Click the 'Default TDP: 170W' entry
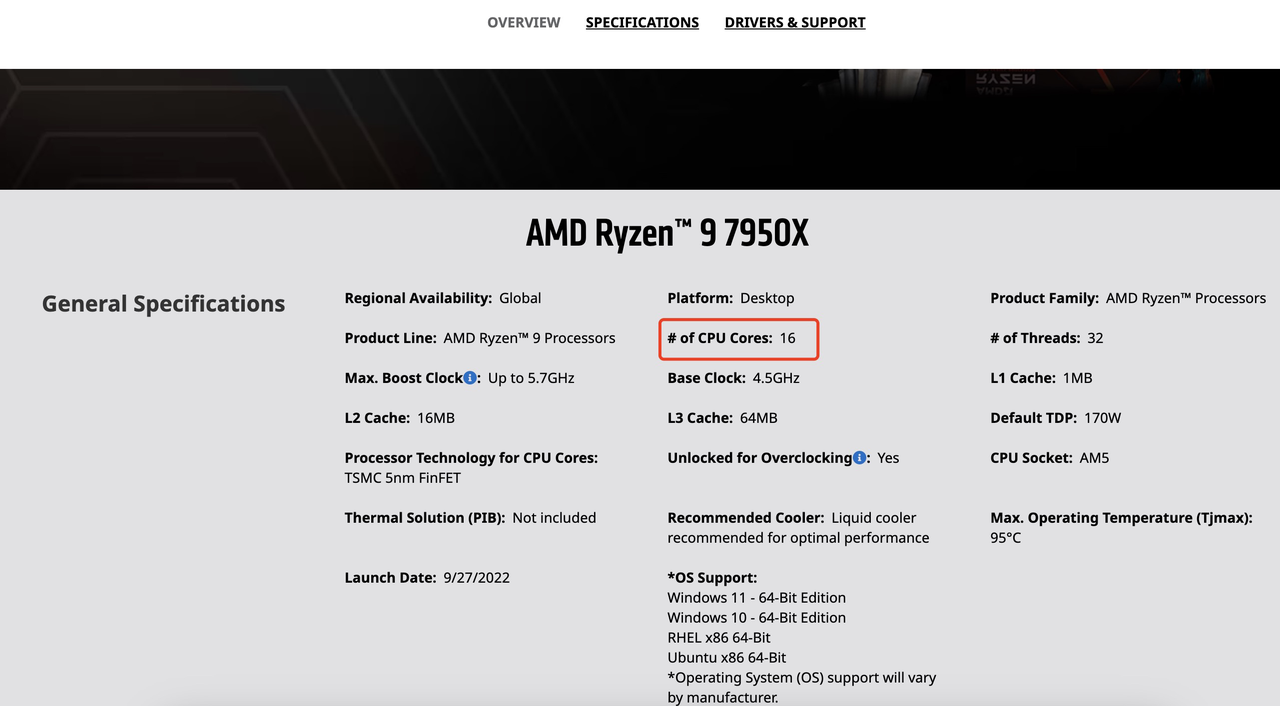Screen dimensions: 1280x706 pos(1056,418)
